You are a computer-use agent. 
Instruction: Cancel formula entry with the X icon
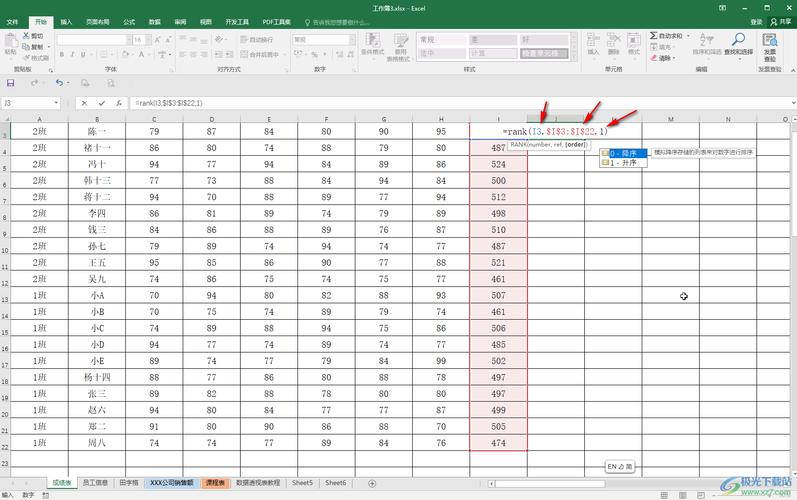point(84,103)
